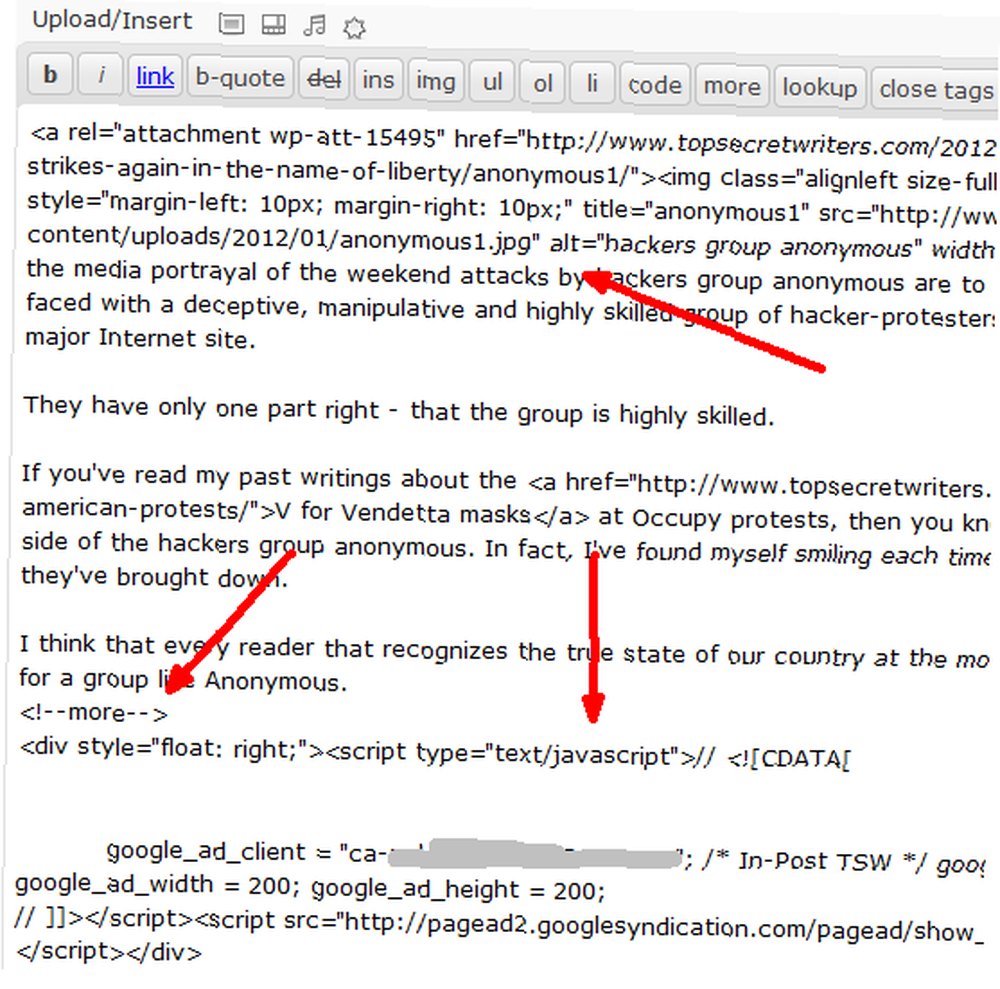Click the Add Video upload icon
The height and width of the screenshot is (989, 1000).
(x=274, y=25)
